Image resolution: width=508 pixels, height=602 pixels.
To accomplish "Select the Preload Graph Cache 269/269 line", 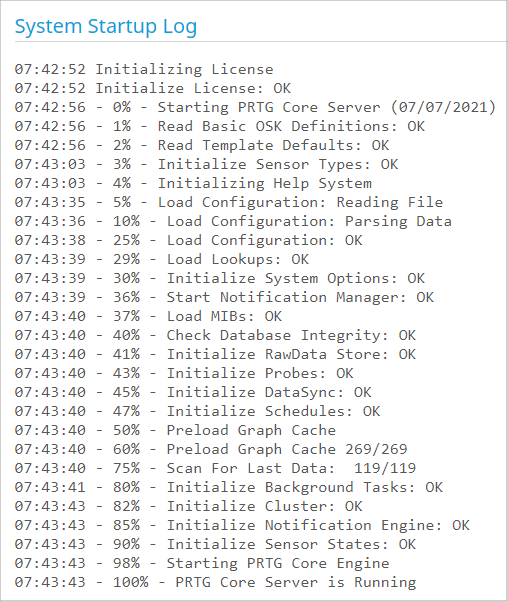I will click(211, 450).
